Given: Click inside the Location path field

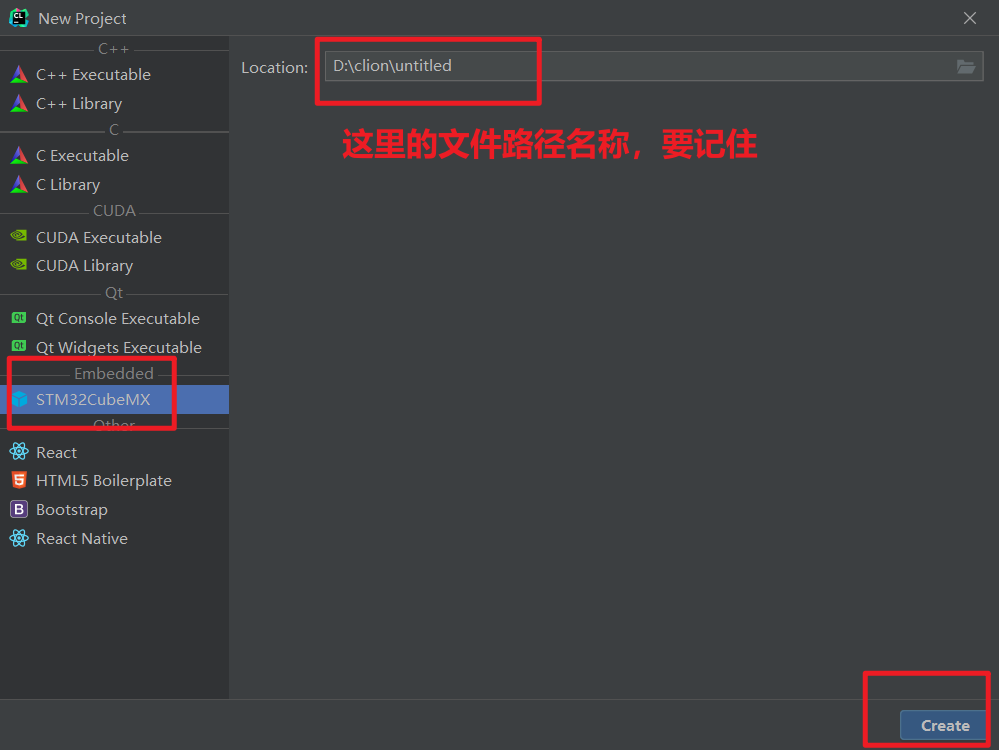Looking at the screenshot, I should point(430,65).
